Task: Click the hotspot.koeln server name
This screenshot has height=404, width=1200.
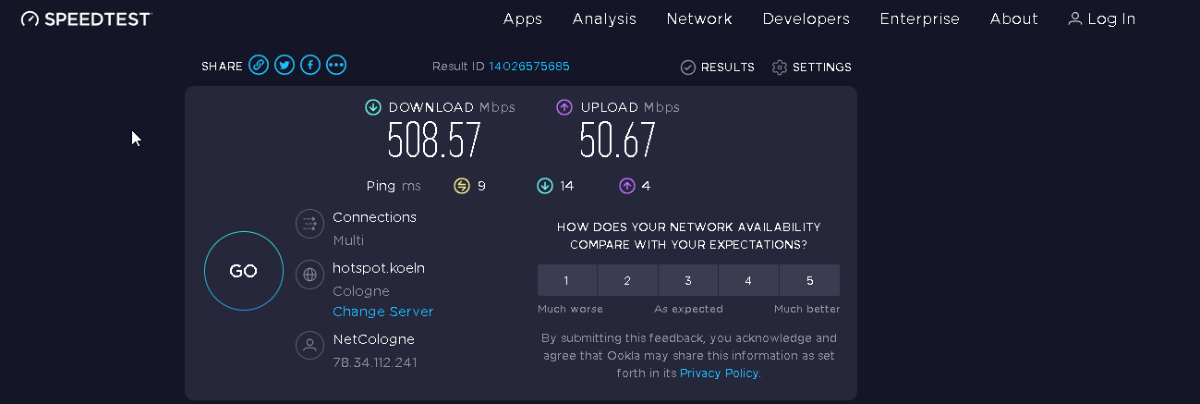Action: [x=379, y=268]
